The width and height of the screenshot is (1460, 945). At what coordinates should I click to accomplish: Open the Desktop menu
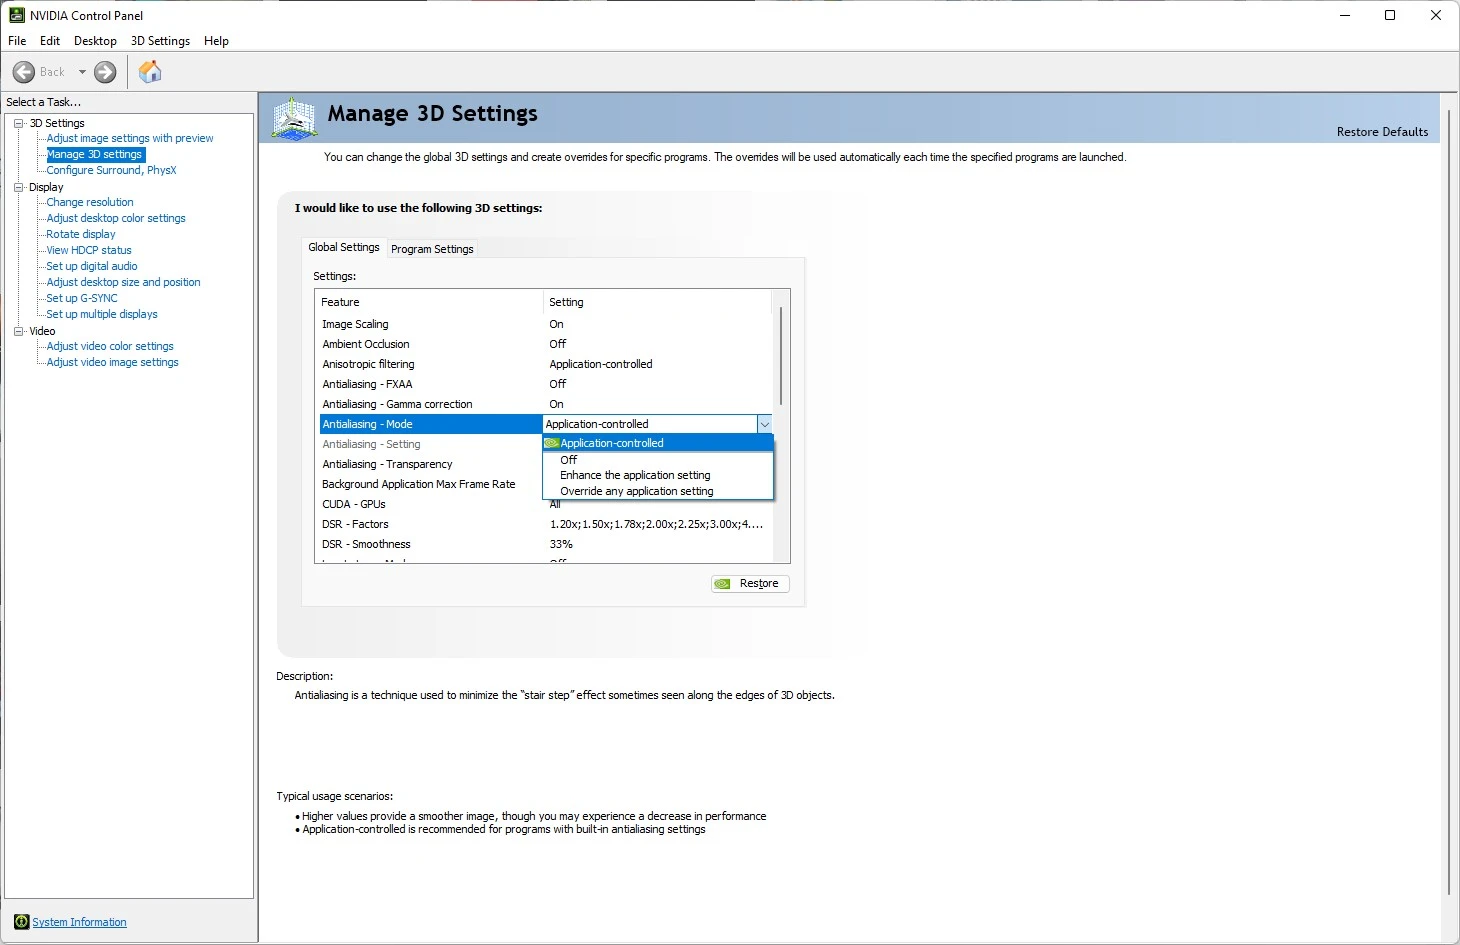(x=95, y=41)
